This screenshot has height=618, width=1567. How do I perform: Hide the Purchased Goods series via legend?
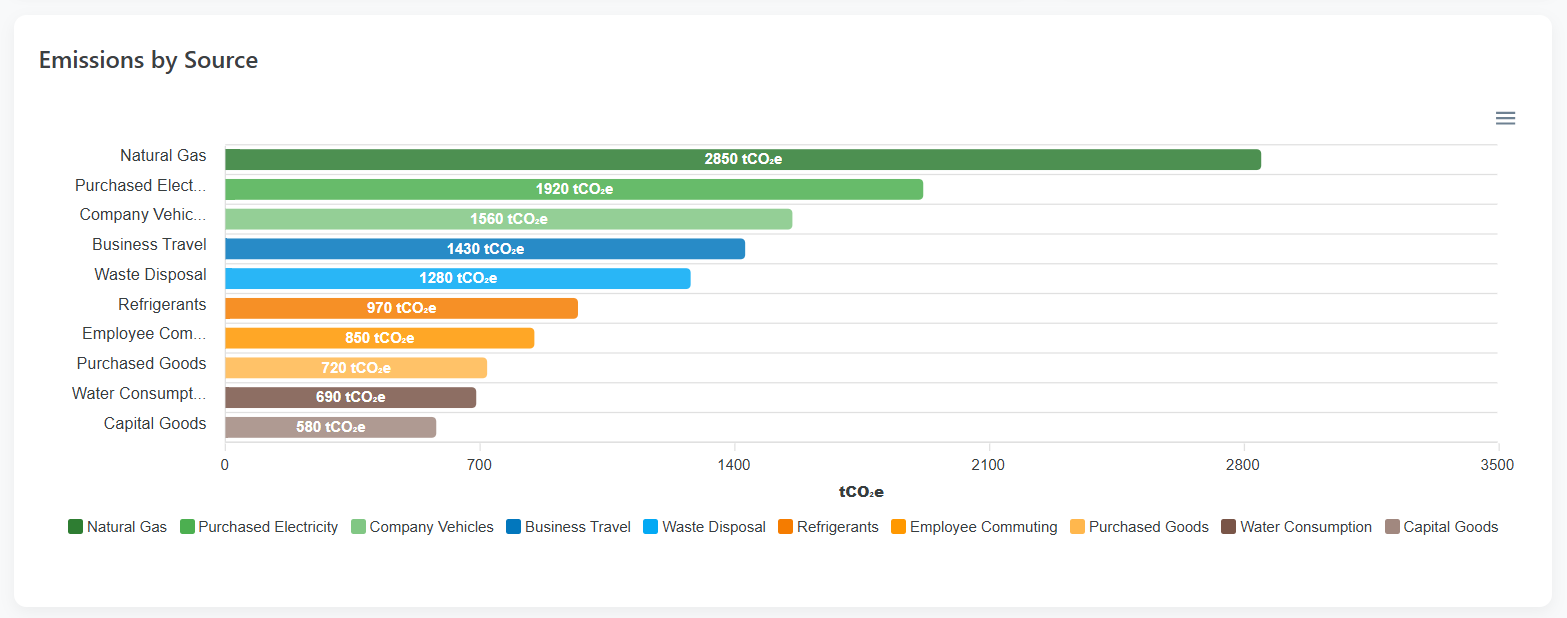pos(1138,527)
